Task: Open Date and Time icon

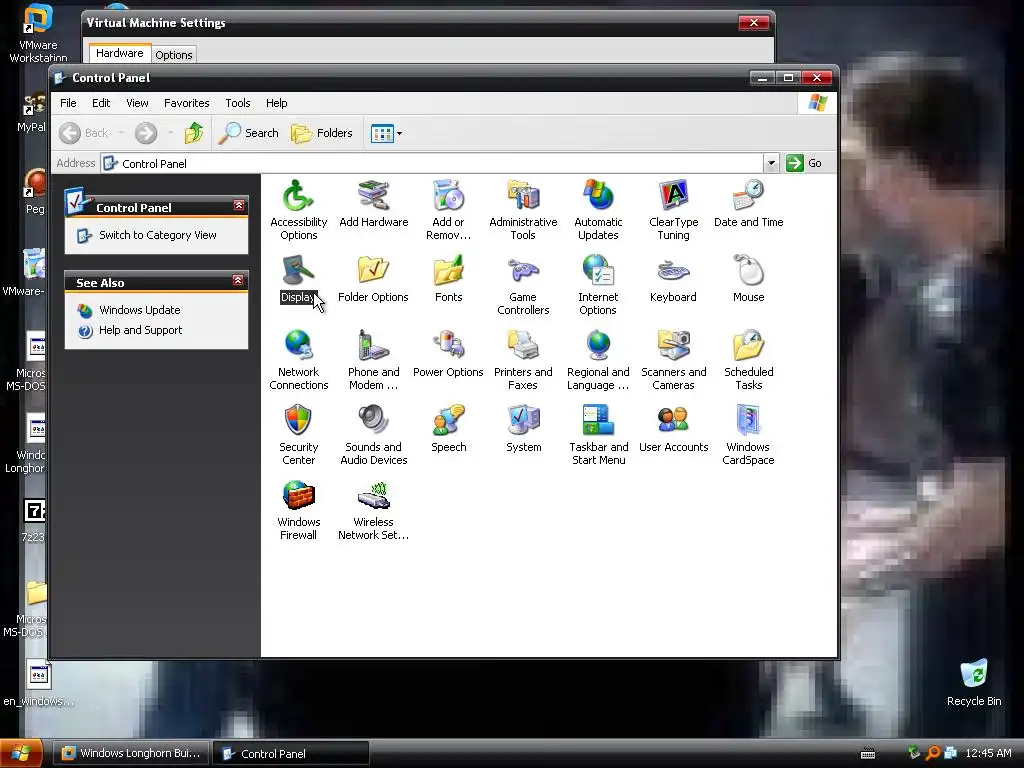Action: pyautogui.click(x=748, y=203)
